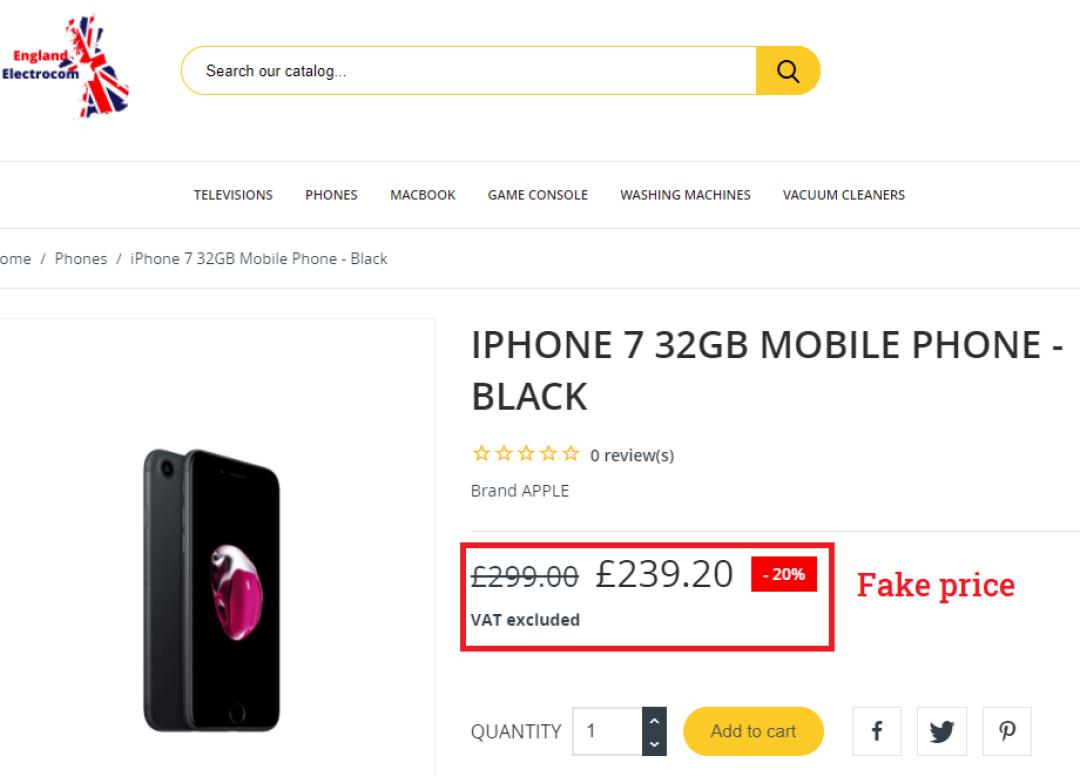Go to the MacBook category
This screenshot has height=776, width=1080.
[423, 195]
